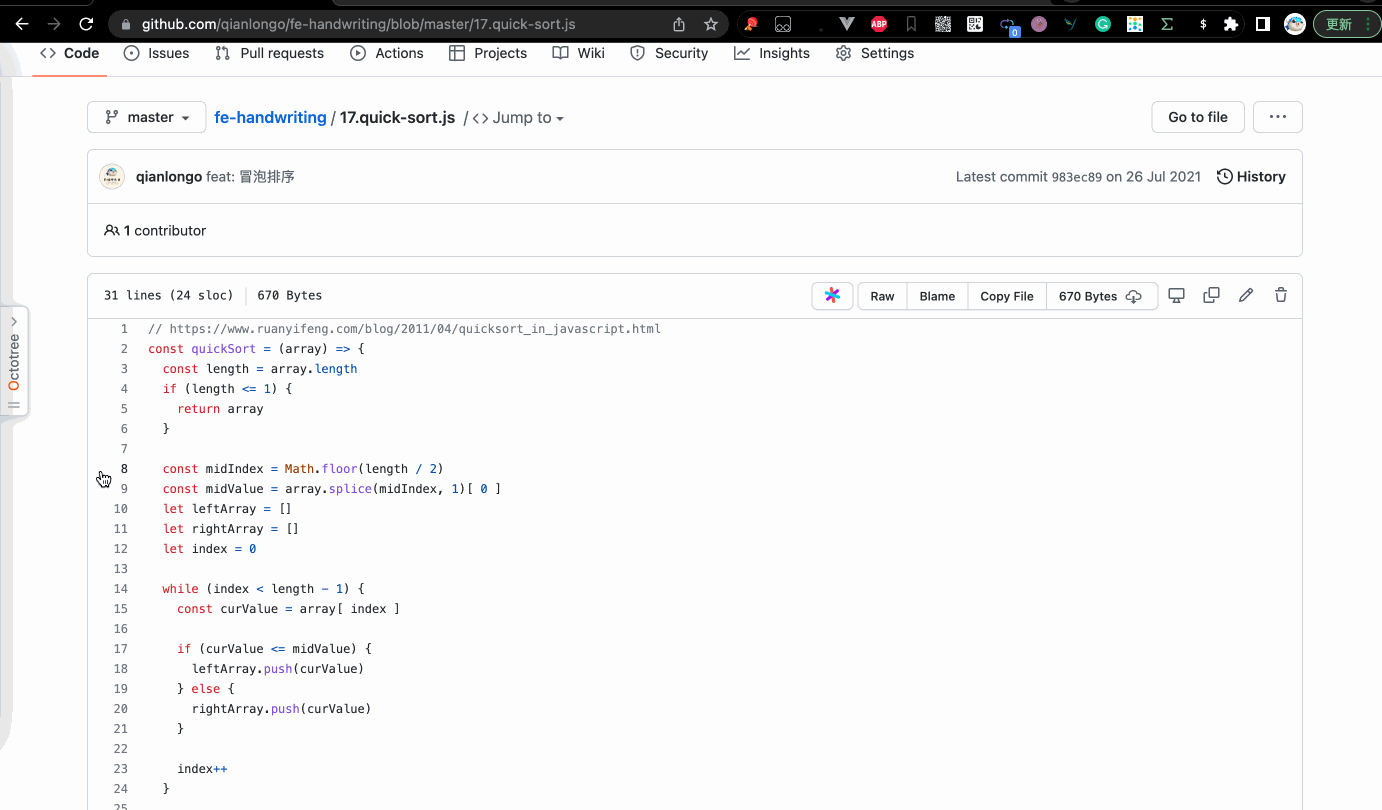Viewport: 1382px width, 810px height.
Task: Bookmark this page with the star icon
Action: pyautogui.click(x=711, y=24)
